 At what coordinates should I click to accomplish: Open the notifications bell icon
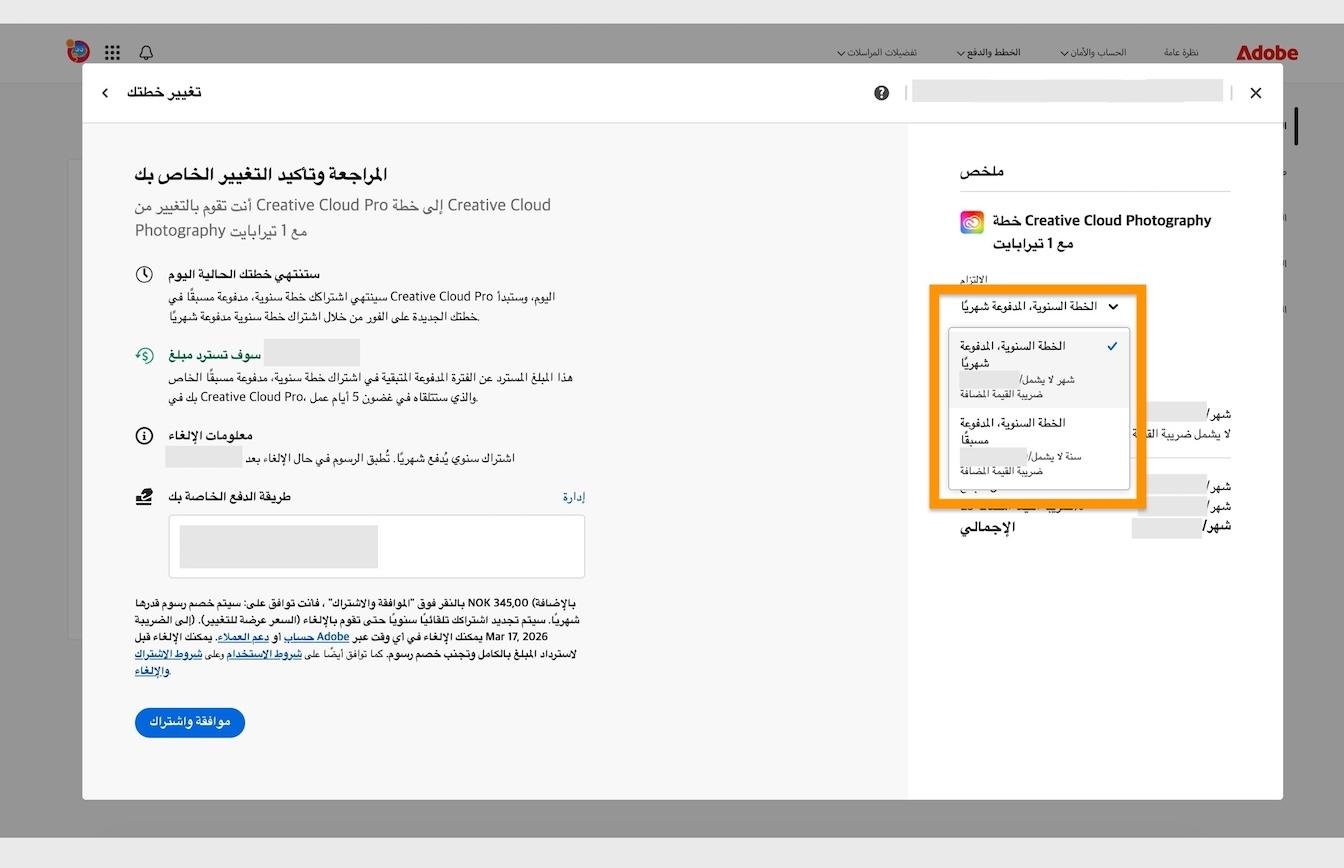[146, 52]
